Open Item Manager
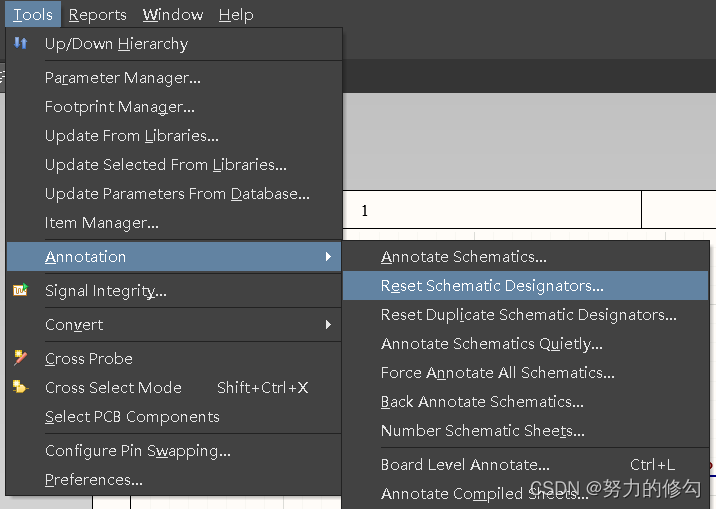716x509 pixels. pos(174,223)
